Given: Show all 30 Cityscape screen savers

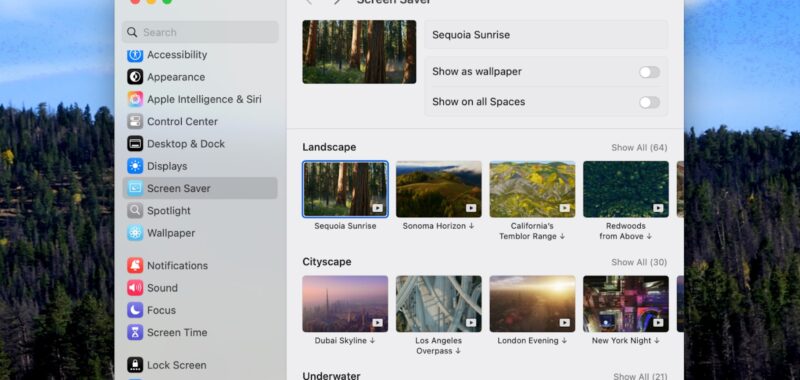Looking at the screenshot, I should [639, 262].
